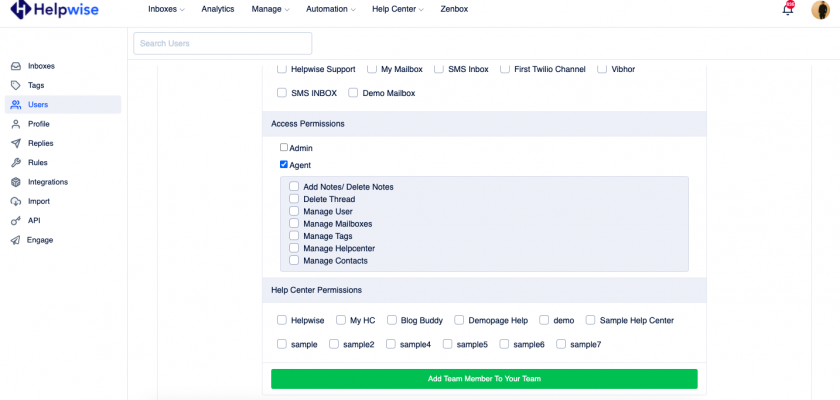This screenshot has width=840, height=400.
Task: Click Add Team Member To Your Team button
Action: [484, 379]
